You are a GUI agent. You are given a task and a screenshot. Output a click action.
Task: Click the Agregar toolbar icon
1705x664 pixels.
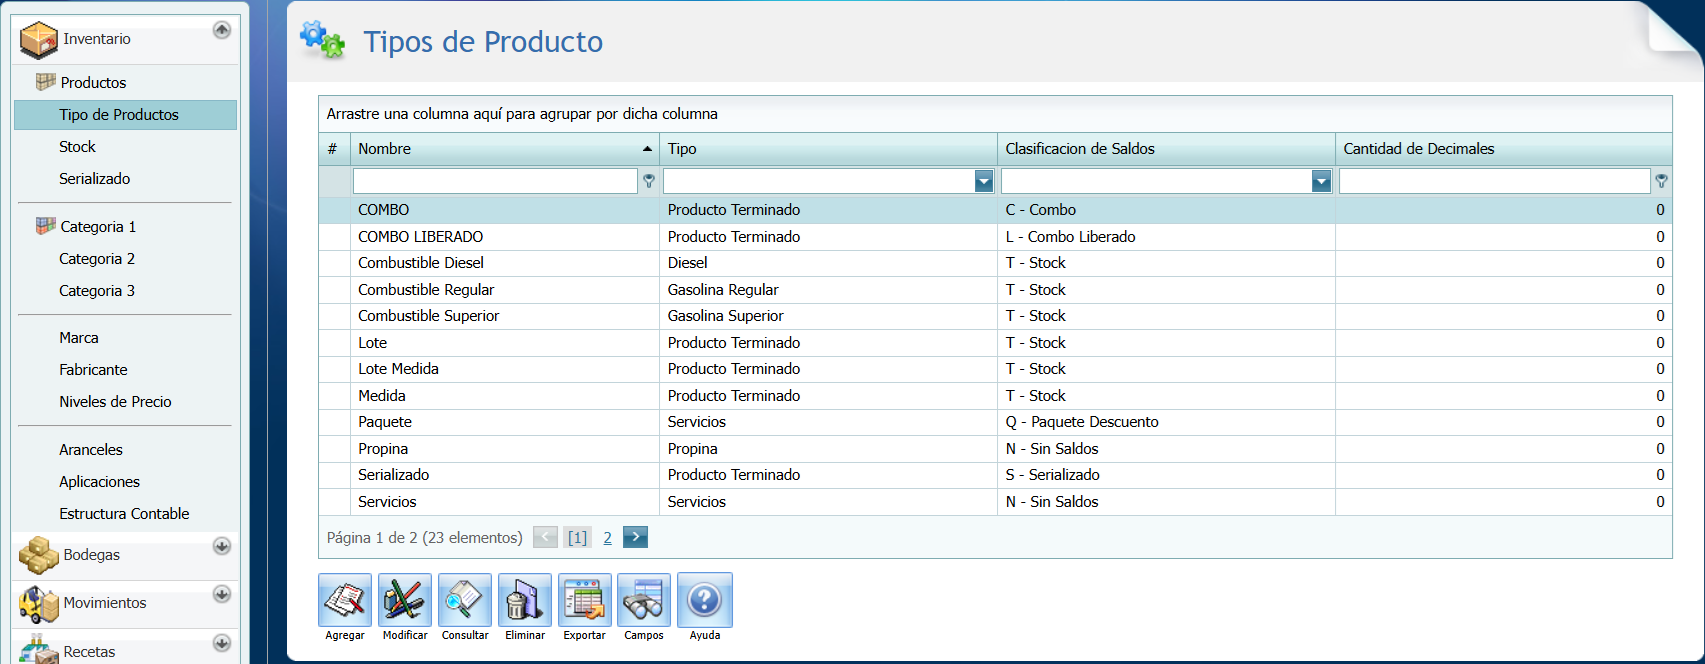(x=345, y=600)
